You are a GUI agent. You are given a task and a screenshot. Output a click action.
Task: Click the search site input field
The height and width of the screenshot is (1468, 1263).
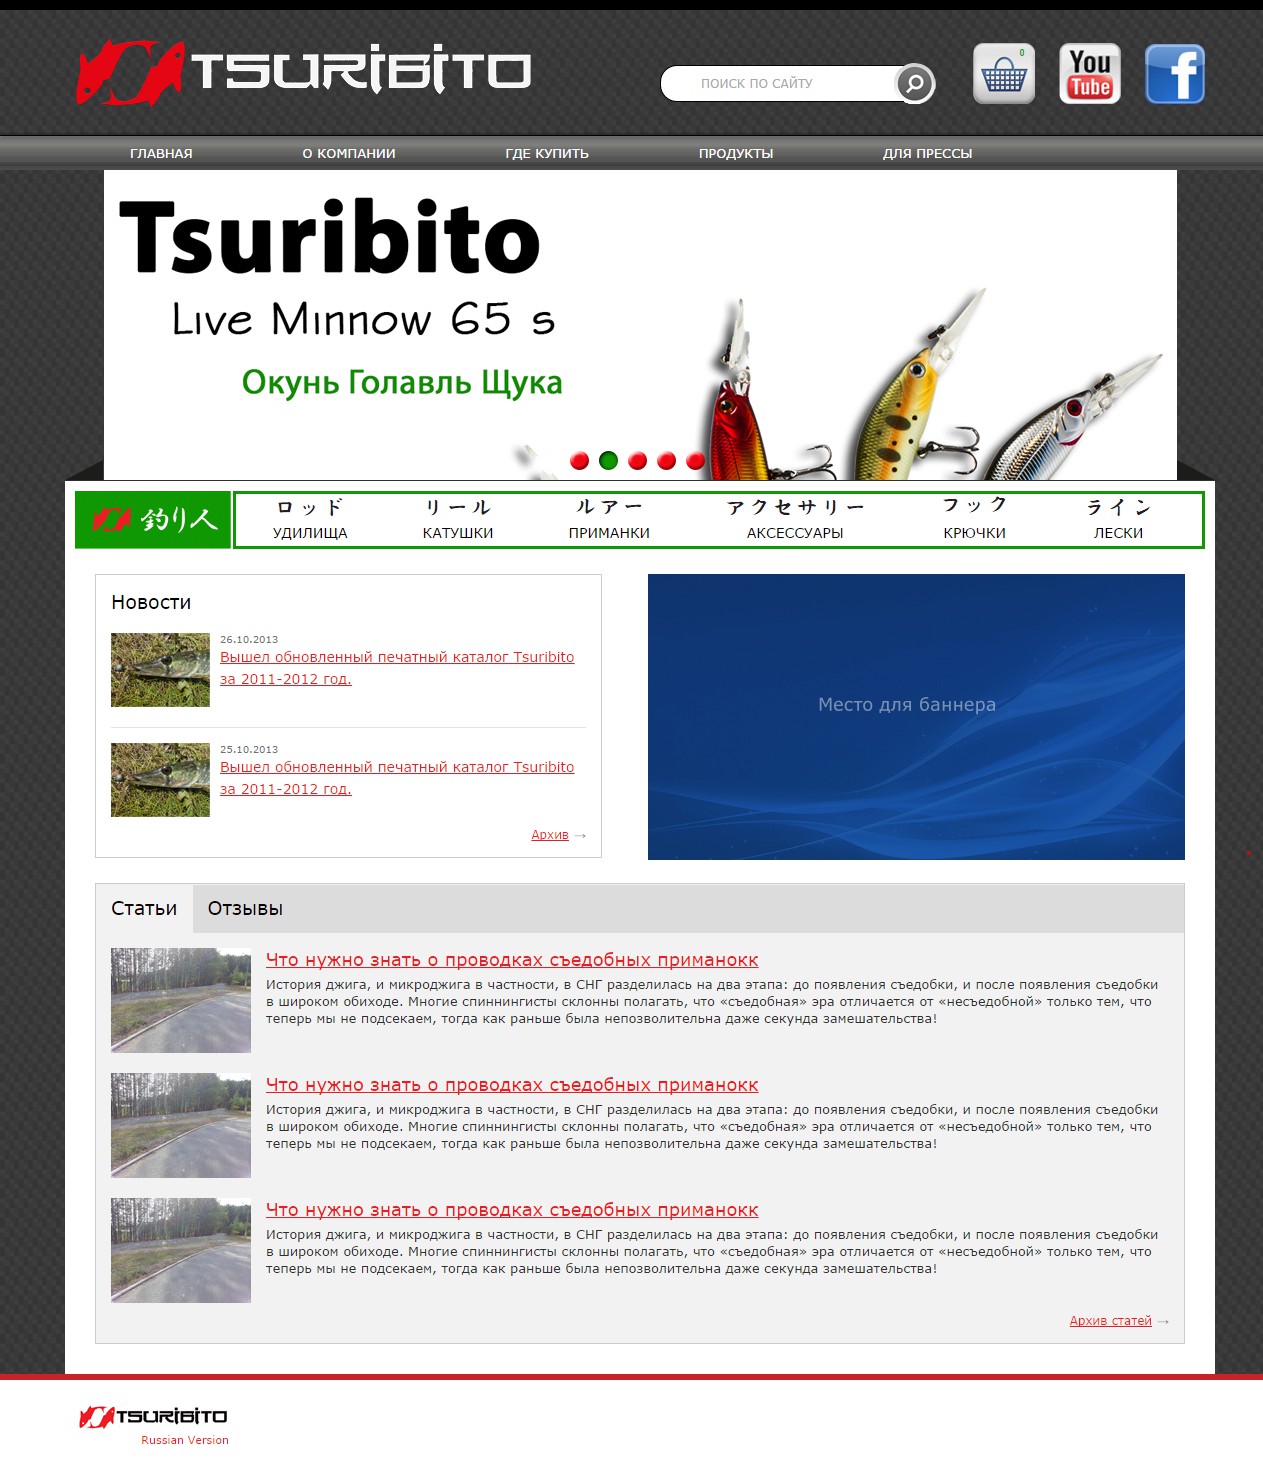click(x=780, y=84)
